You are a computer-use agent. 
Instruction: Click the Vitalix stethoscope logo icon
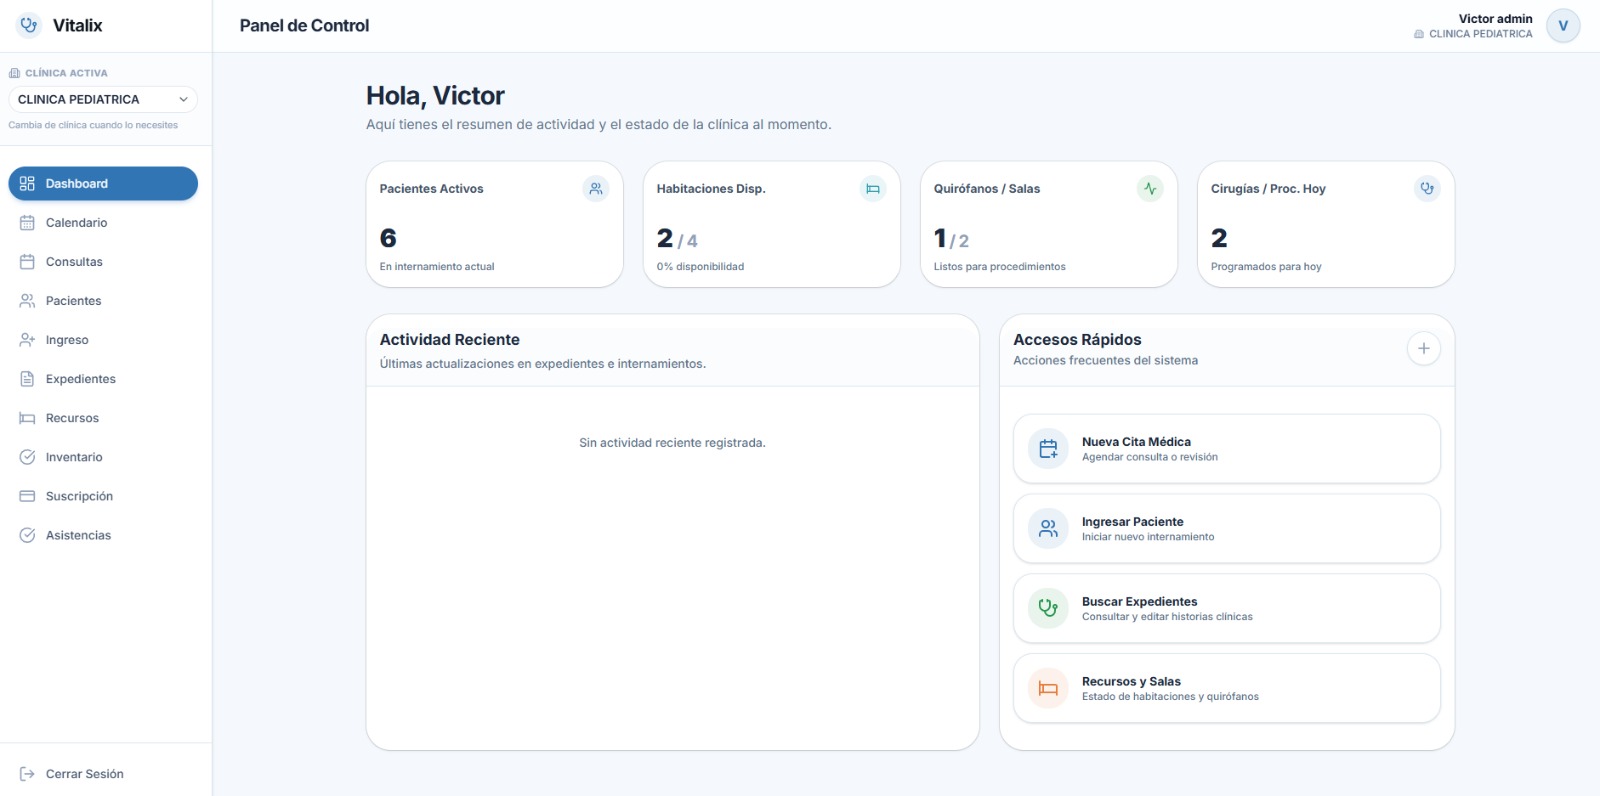click(29, 25)
